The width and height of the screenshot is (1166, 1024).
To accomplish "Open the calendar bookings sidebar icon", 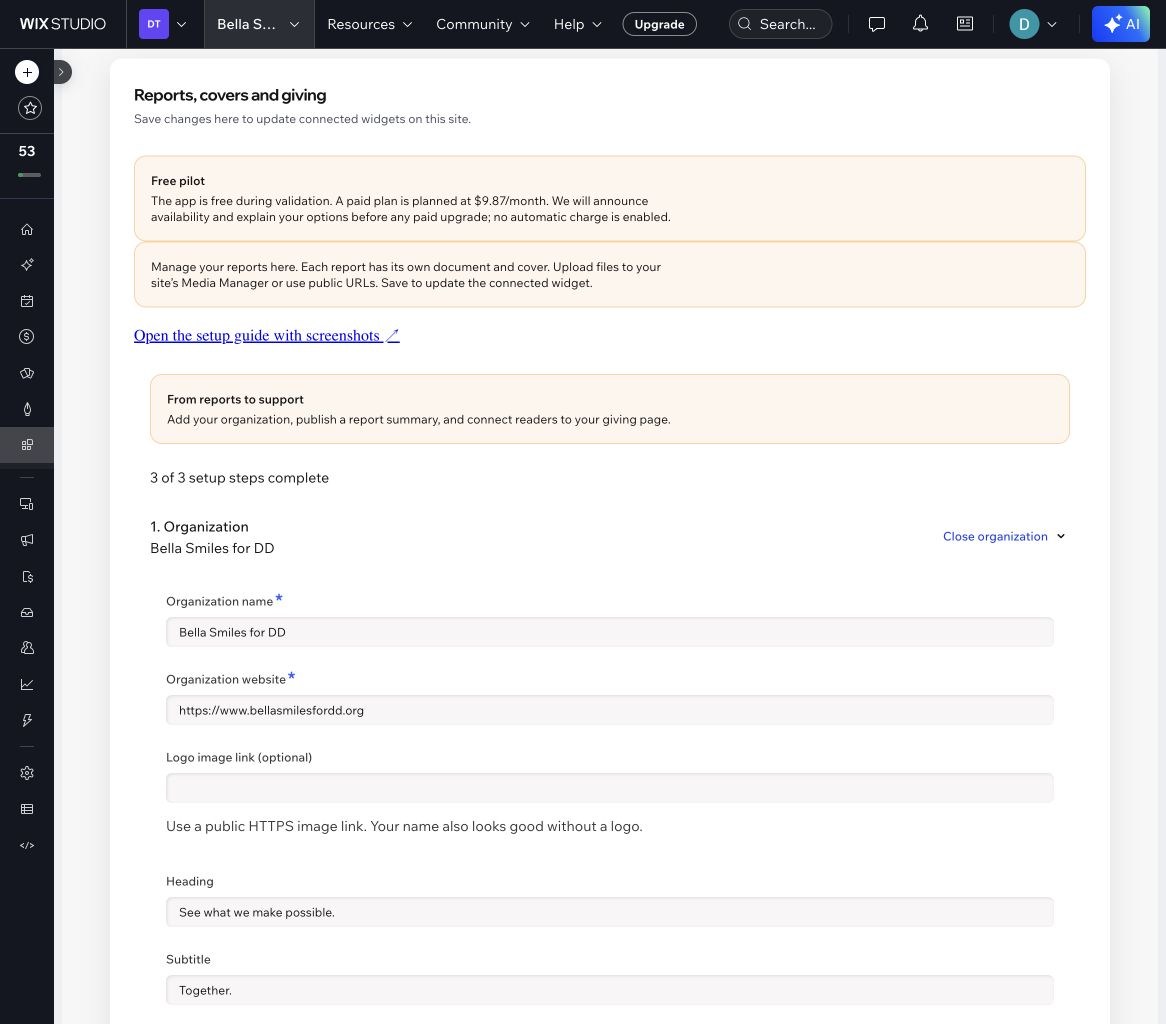I will (27, 300).
